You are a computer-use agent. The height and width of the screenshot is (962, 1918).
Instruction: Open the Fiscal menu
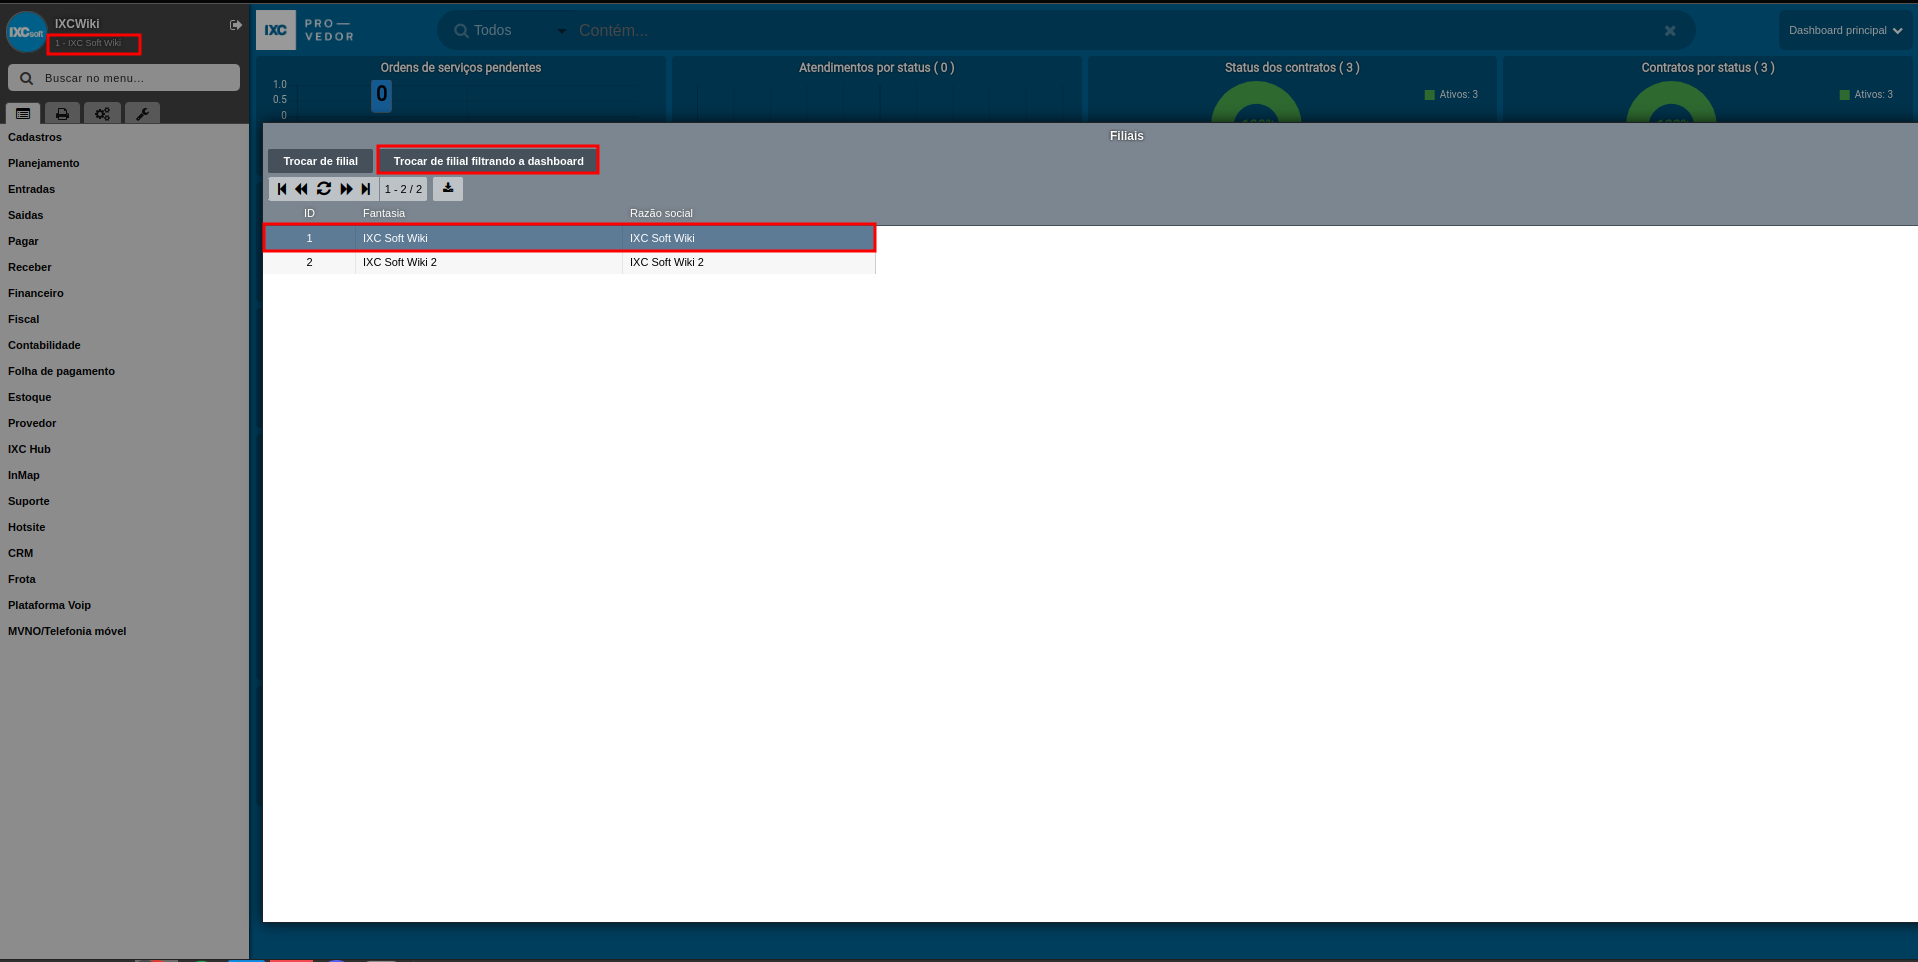[24, 319]
